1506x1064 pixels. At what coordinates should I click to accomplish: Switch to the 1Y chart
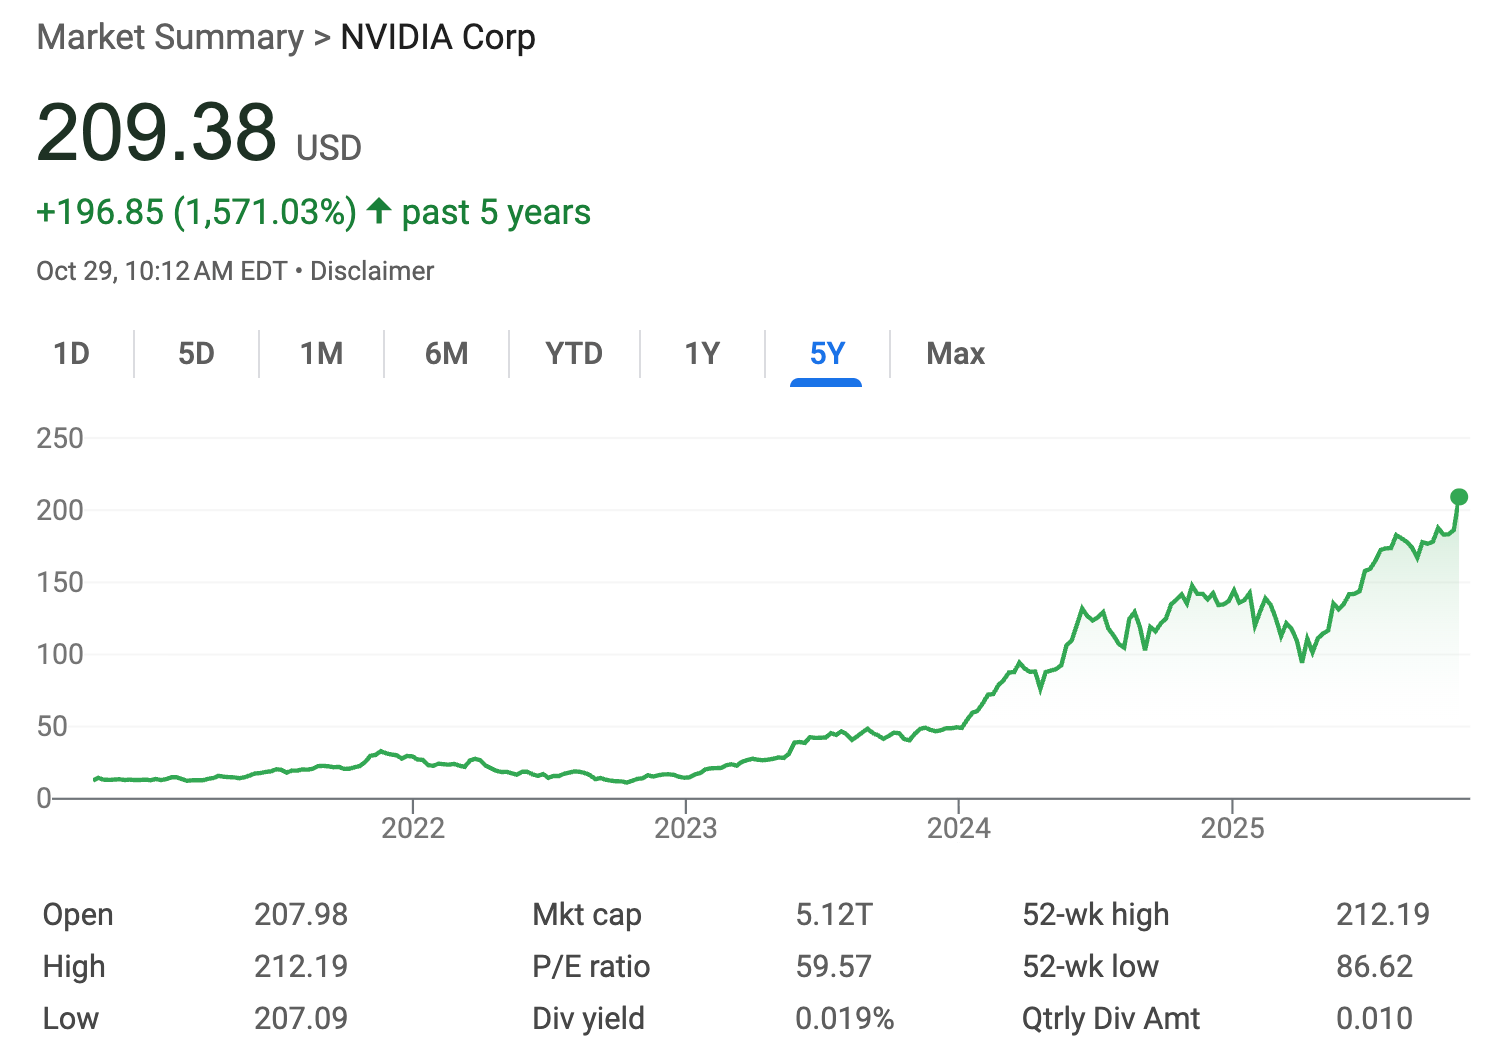701,353
